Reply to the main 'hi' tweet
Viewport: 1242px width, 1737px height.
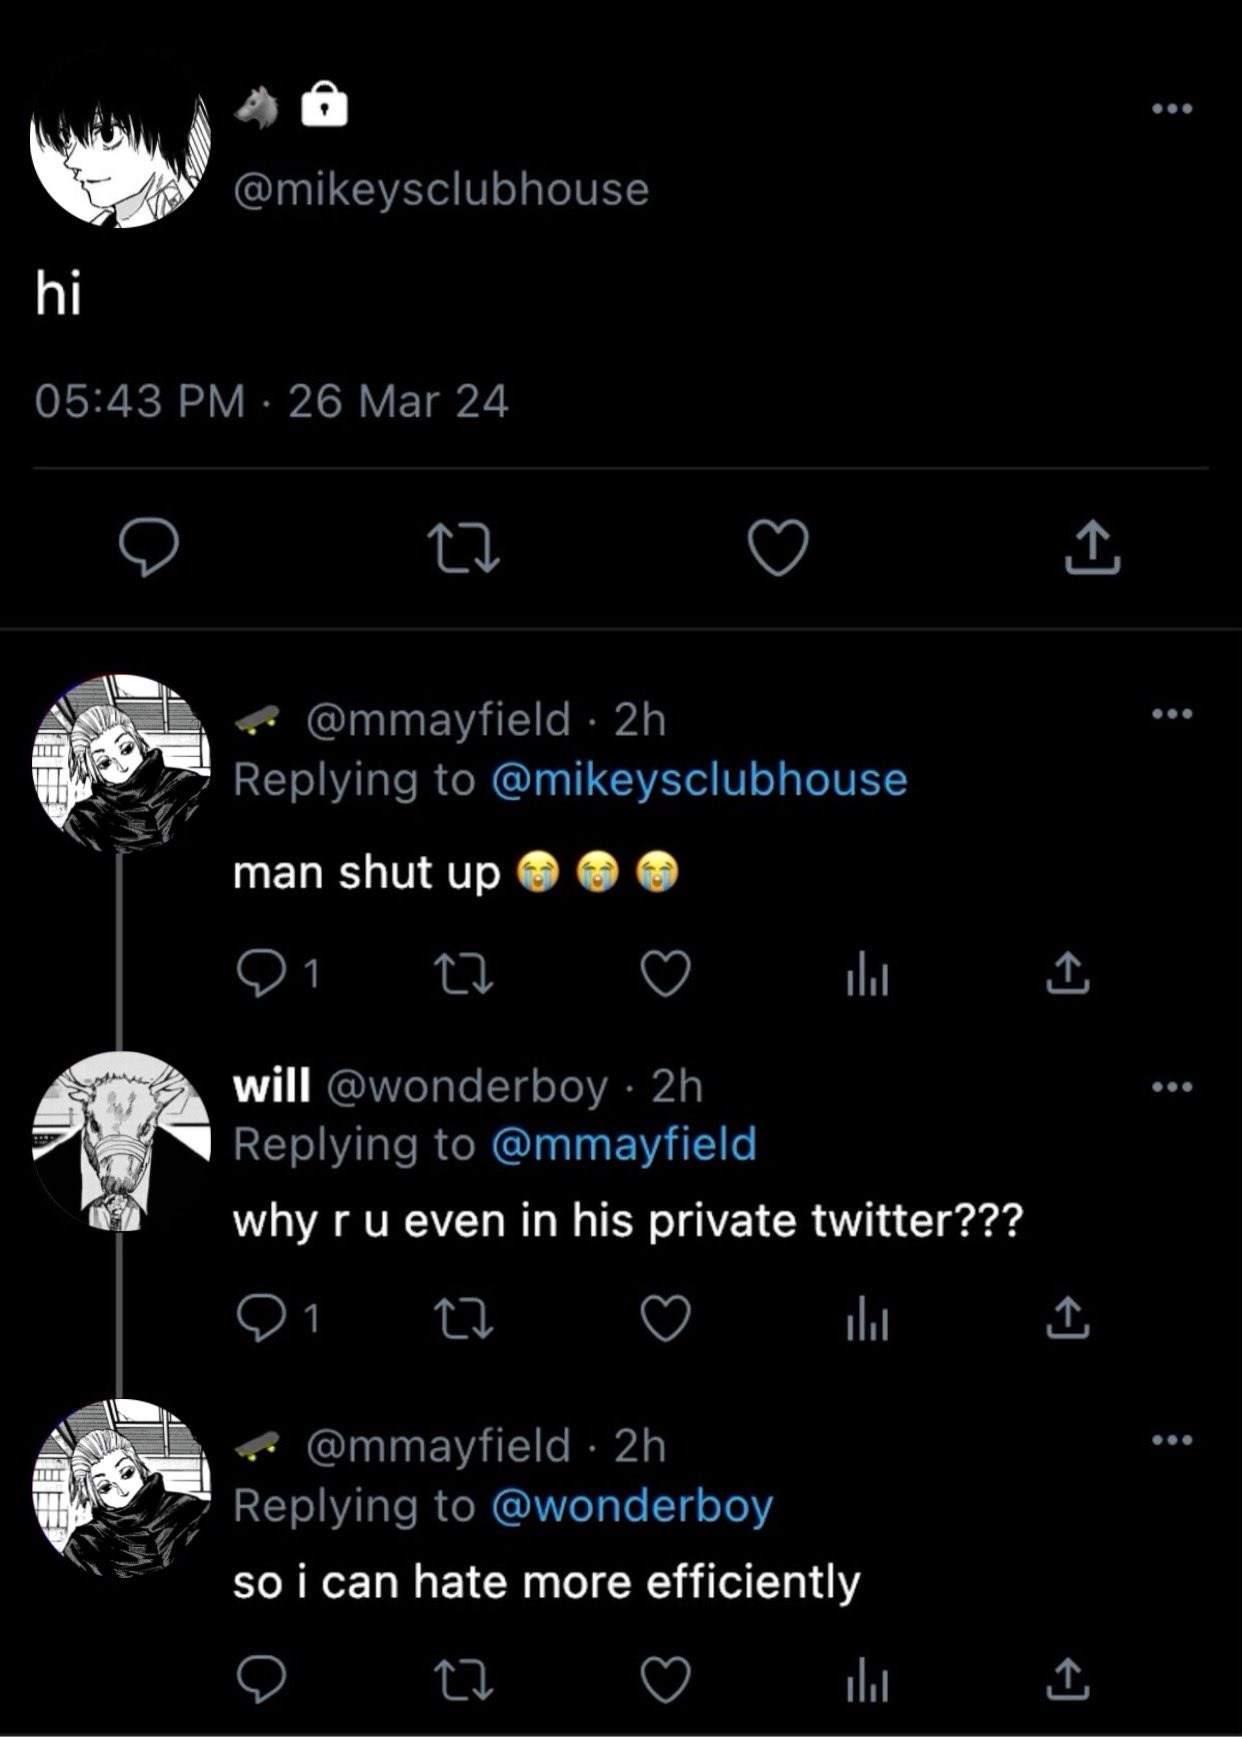click(149, 548)
